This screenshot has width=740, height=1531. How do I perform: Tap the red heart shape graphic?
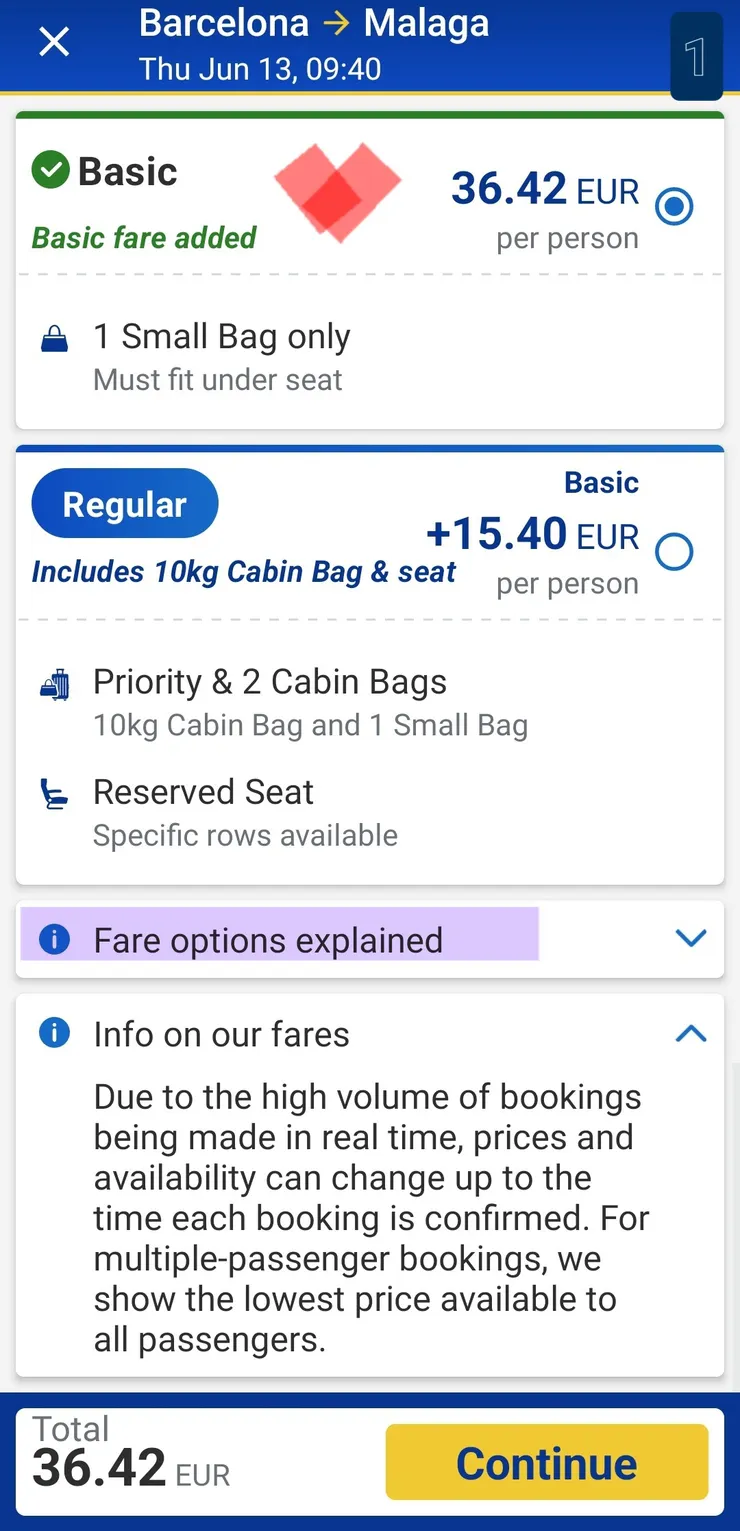(337, 189)
